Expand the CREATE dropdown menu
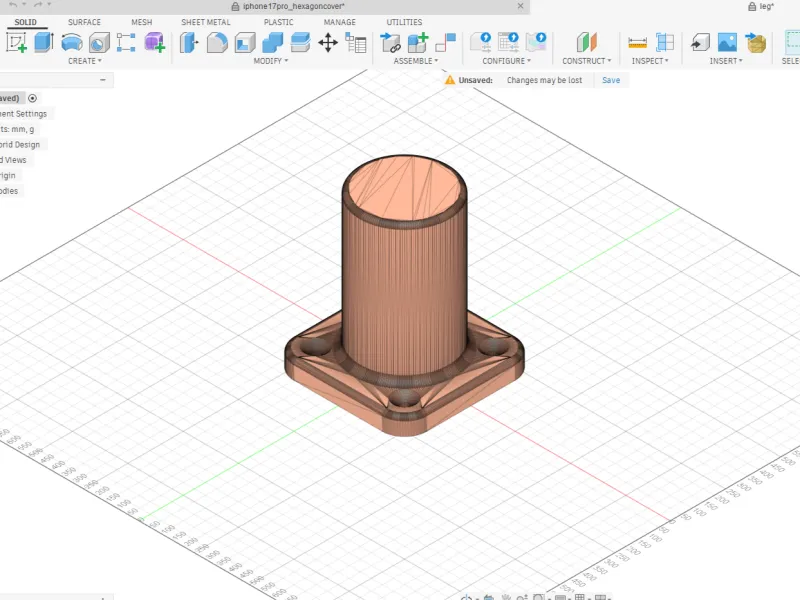 tap(85, 61)
